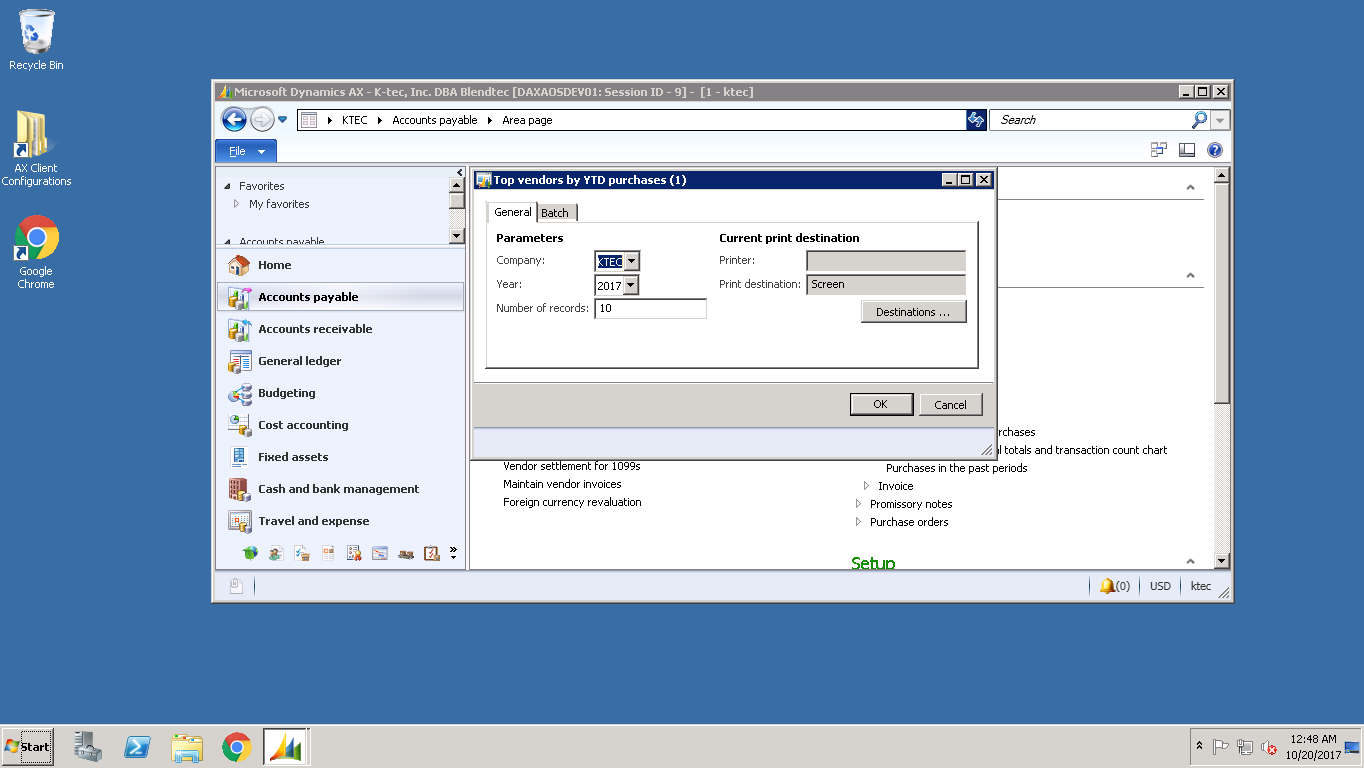Click the Destinations button
1364x768 pixels.
913,312
